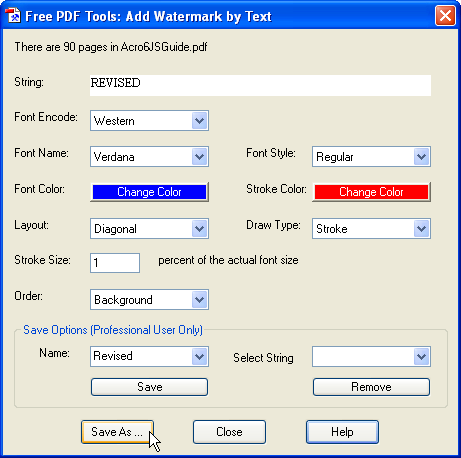Click the Free PDF Tools title bar icon

[x=13, y=16]
